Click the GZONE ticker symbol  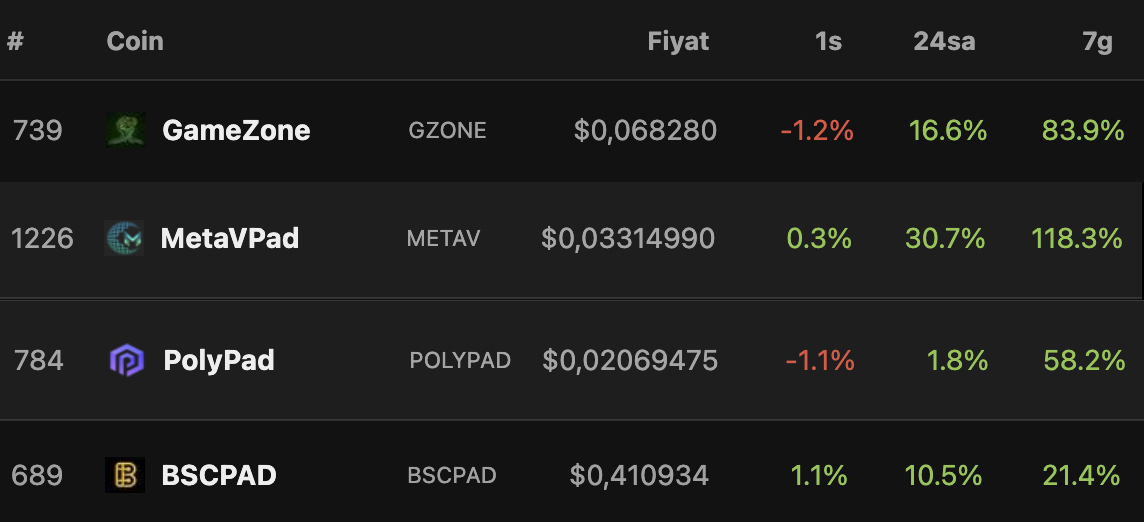pos(447,130)
